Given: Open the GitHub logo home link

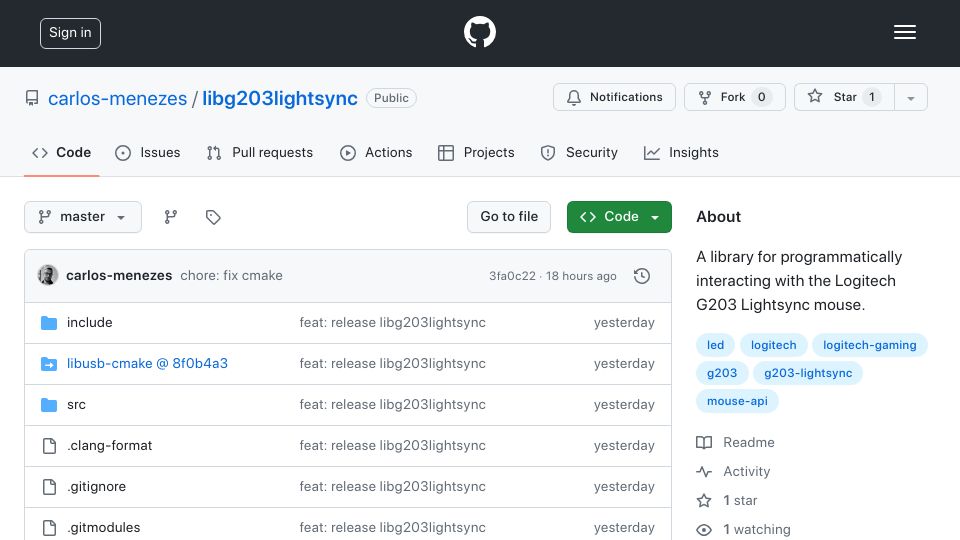Looking at the screenshot, I should pos(479,32).
